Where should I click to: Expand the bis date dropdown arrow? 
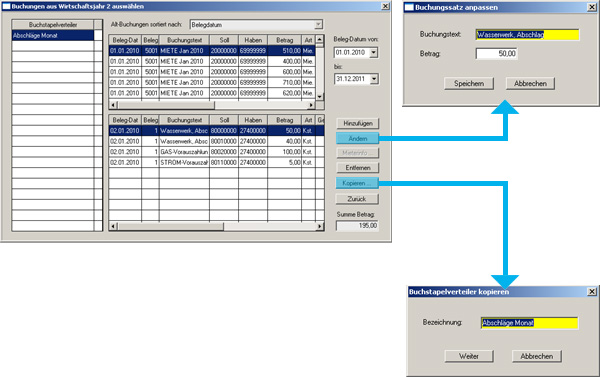tap(374, 79)
